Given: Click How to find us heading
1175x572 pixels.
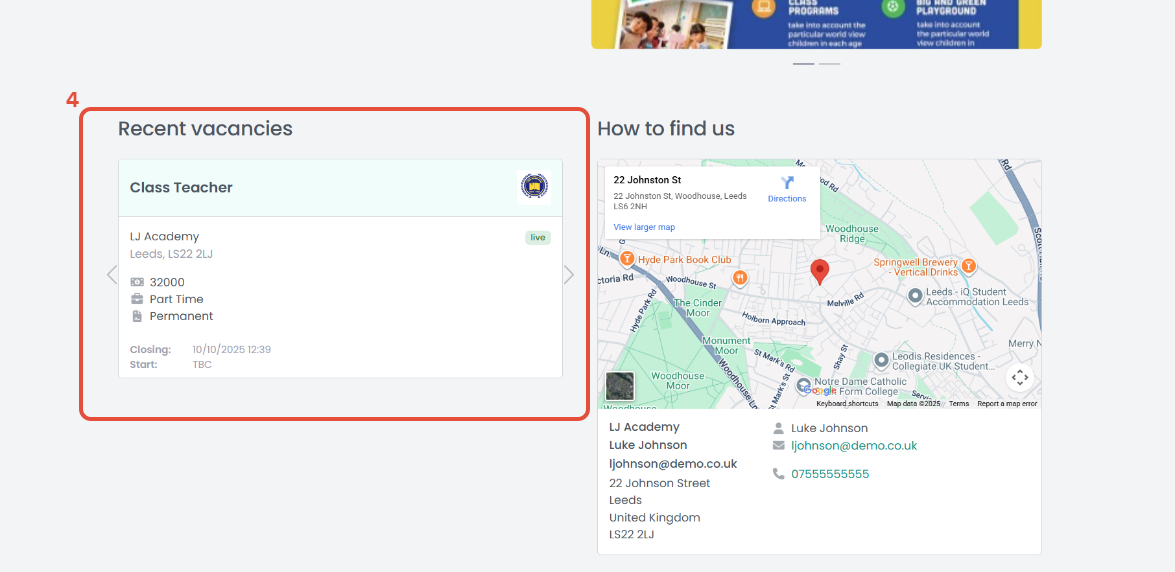Looking at the screenshot, I should coord(666,129).
